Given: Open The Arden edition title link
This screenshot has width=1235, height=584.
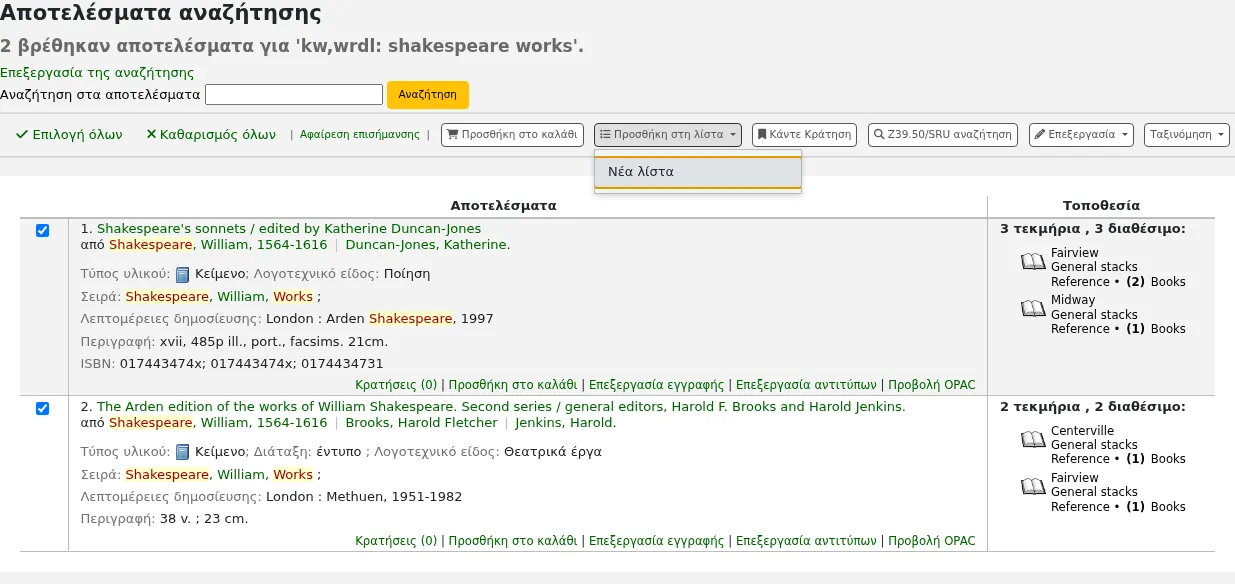Looking at the screenshot, I should (x=501, y=407).
